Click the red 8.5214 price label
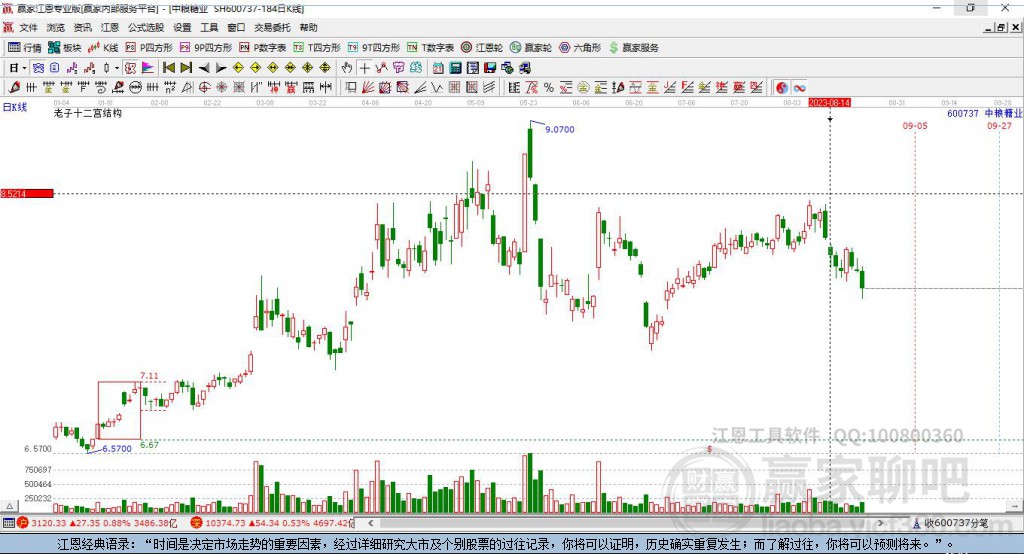The height and width of the screenshot is (554, 1024). coord(27,193)
